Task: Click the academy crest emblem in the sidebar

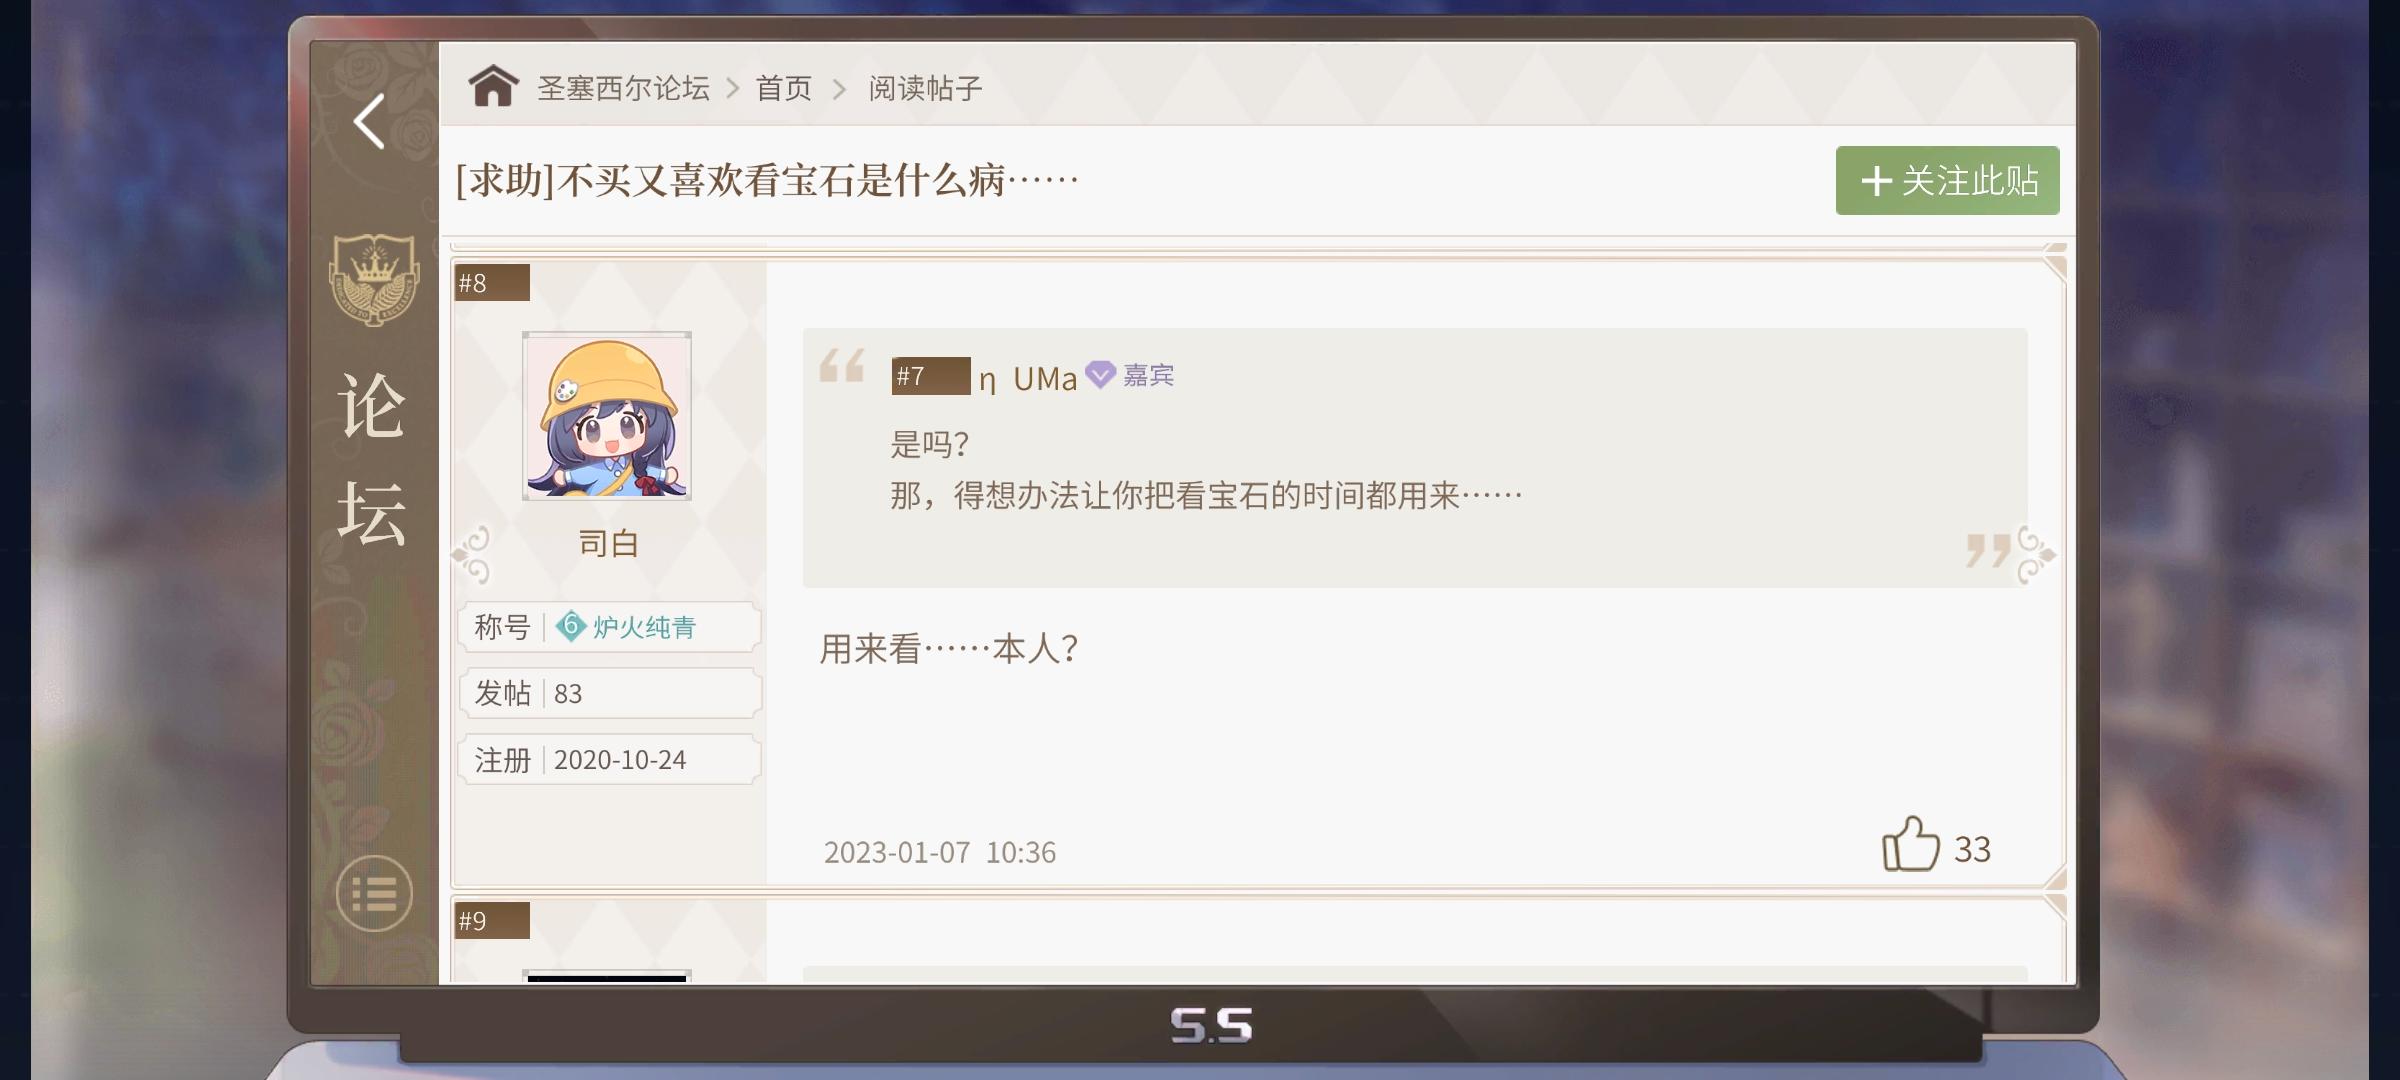Action: 373,279
